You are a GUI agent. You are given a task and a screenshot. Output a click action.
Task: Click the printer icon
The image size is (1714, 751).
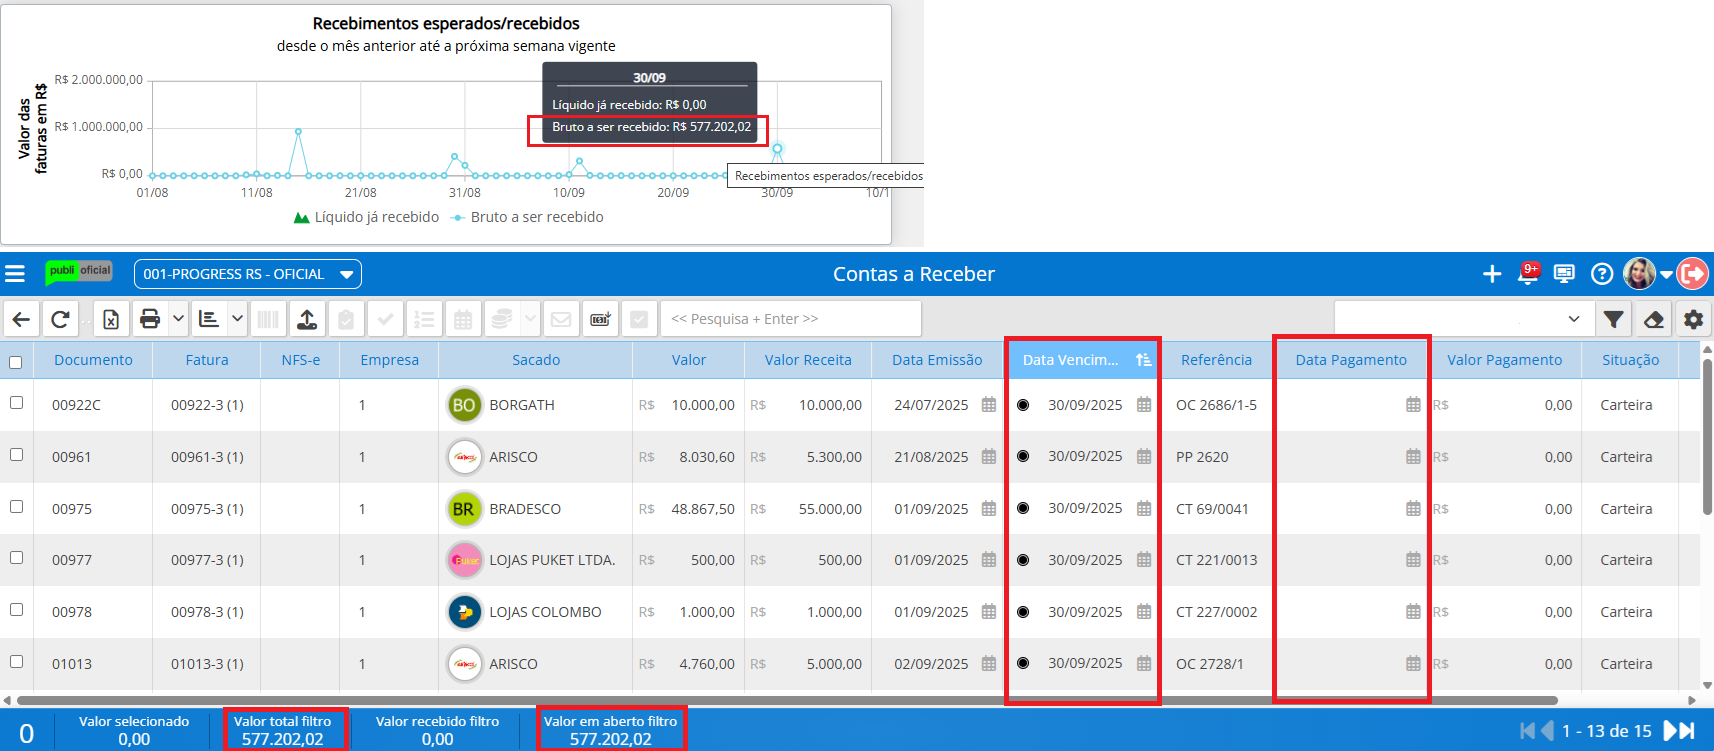[x=150, y=319]
